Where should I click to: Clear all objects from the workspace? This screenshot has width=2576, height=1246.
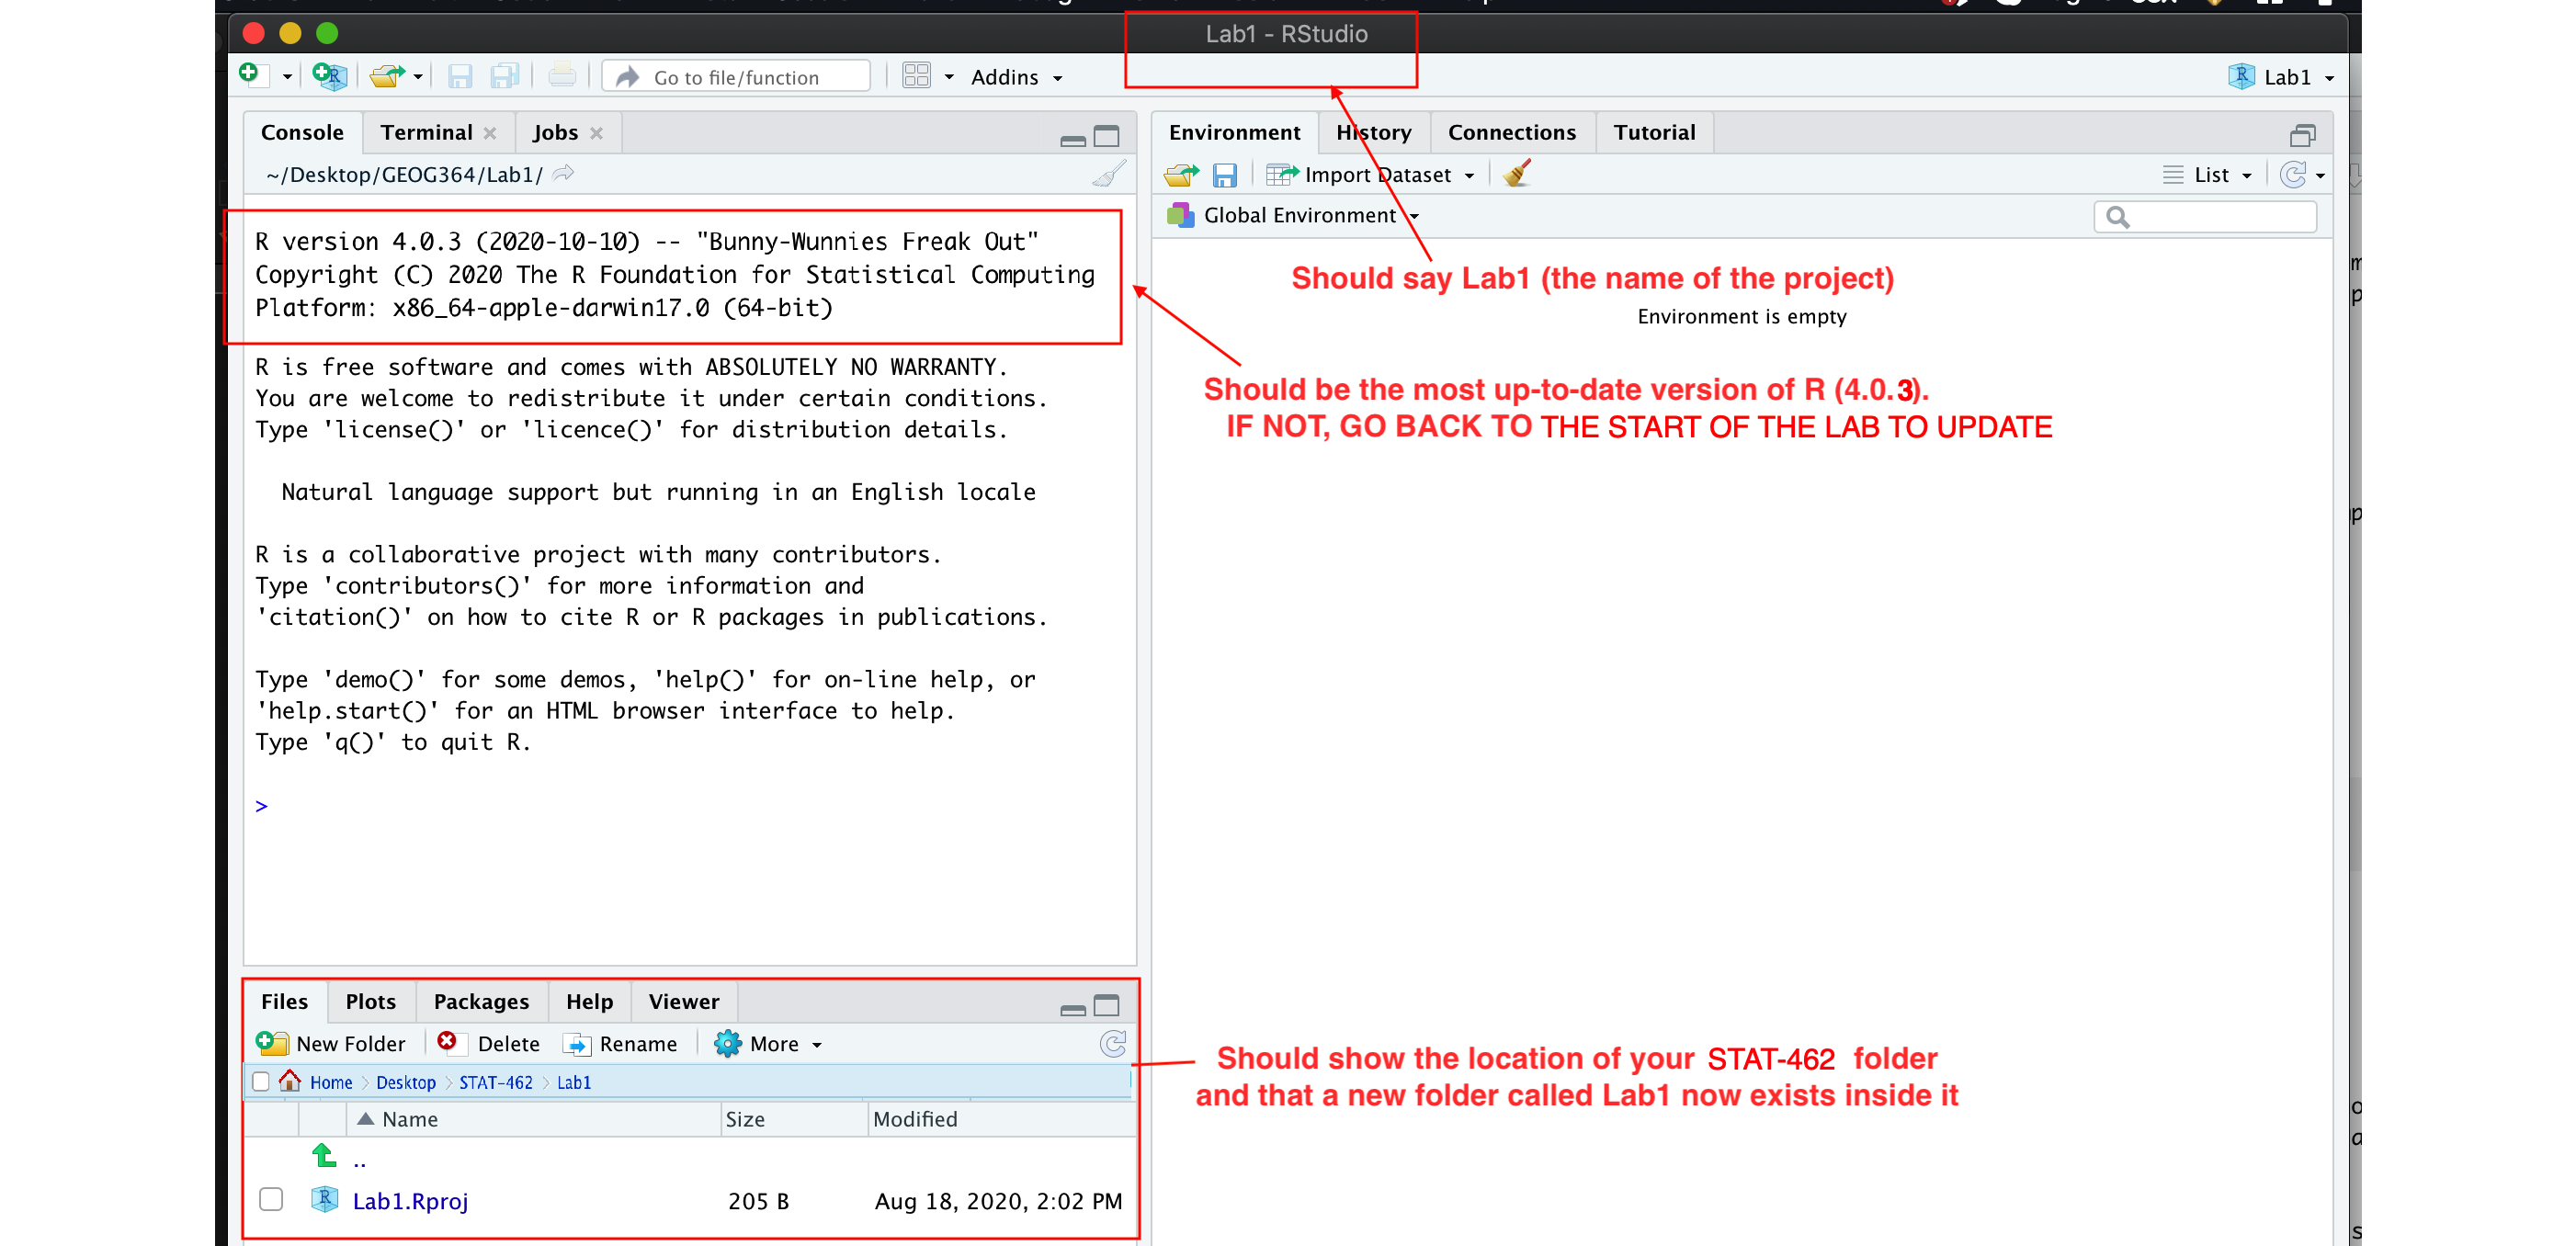coord(1516,173)
